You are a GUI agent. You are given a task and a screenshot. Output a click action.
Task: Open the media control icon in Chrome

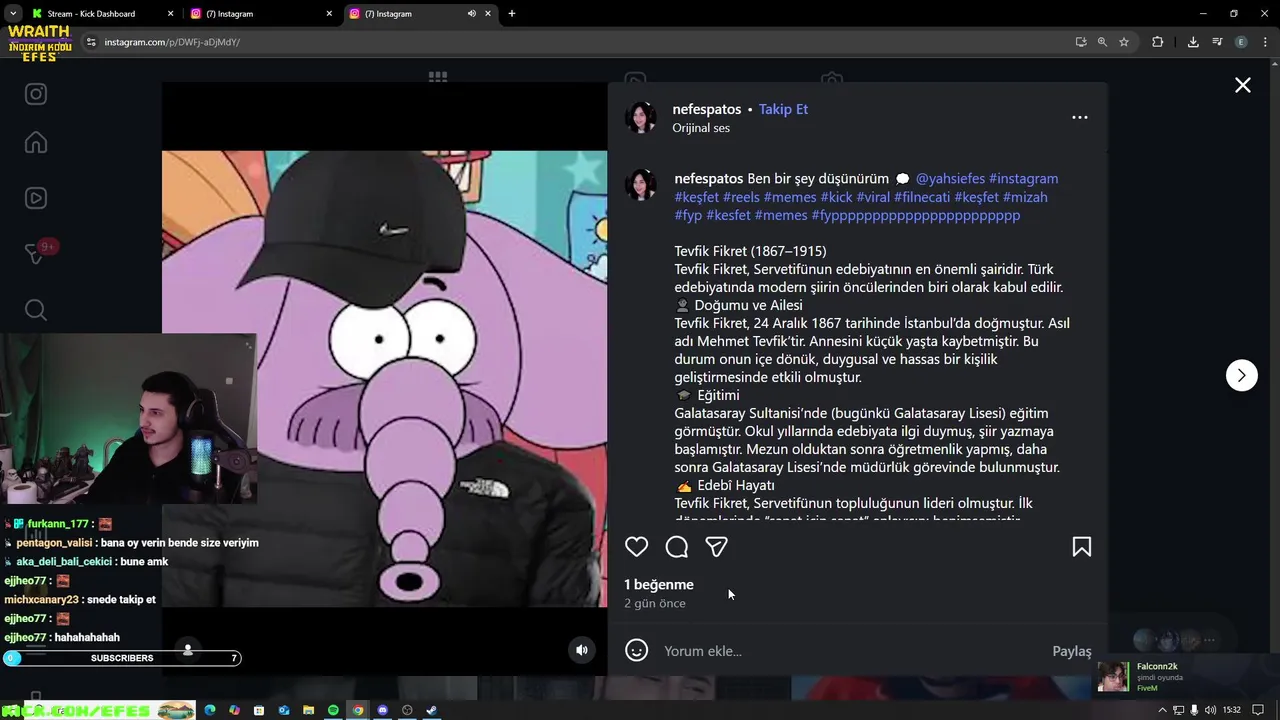[1217, 42]
